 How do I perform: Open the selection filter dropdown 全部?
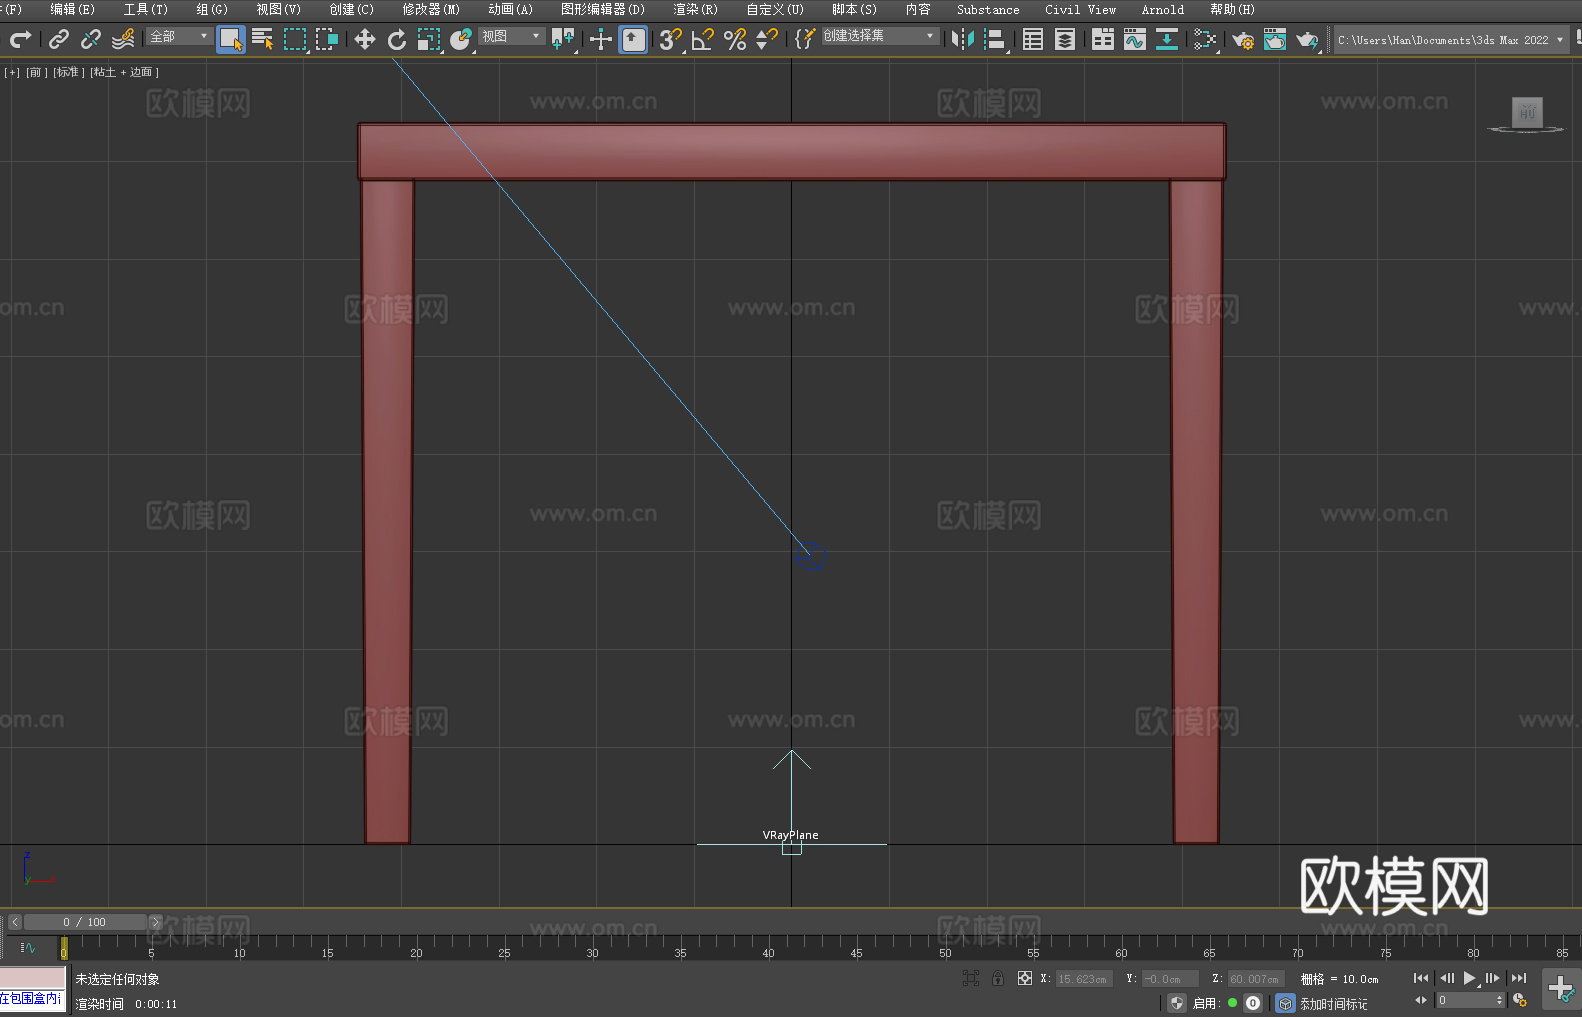[179, 36]
